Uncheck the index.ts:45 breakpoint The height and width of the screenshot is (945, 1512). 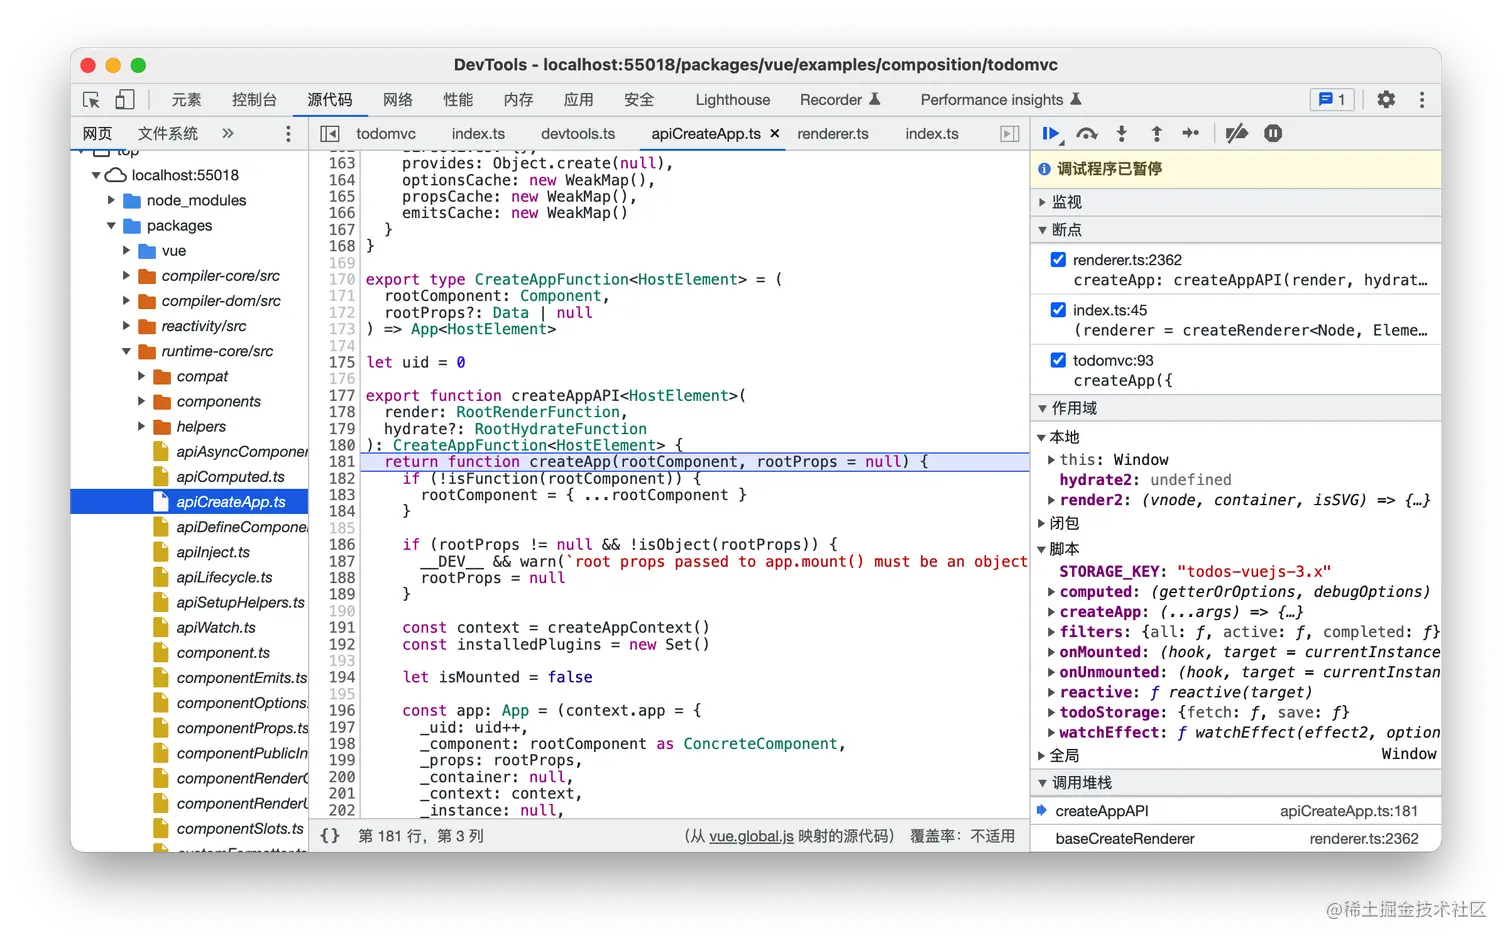(x=1058, y=309)
